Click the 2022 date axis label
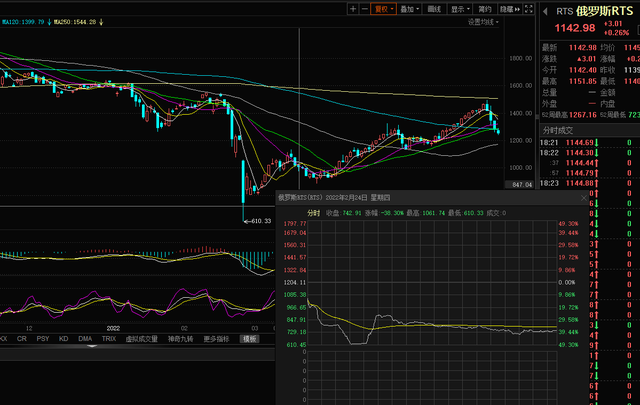The width and height of the screenshot is (640, 405). click(113, 329)
